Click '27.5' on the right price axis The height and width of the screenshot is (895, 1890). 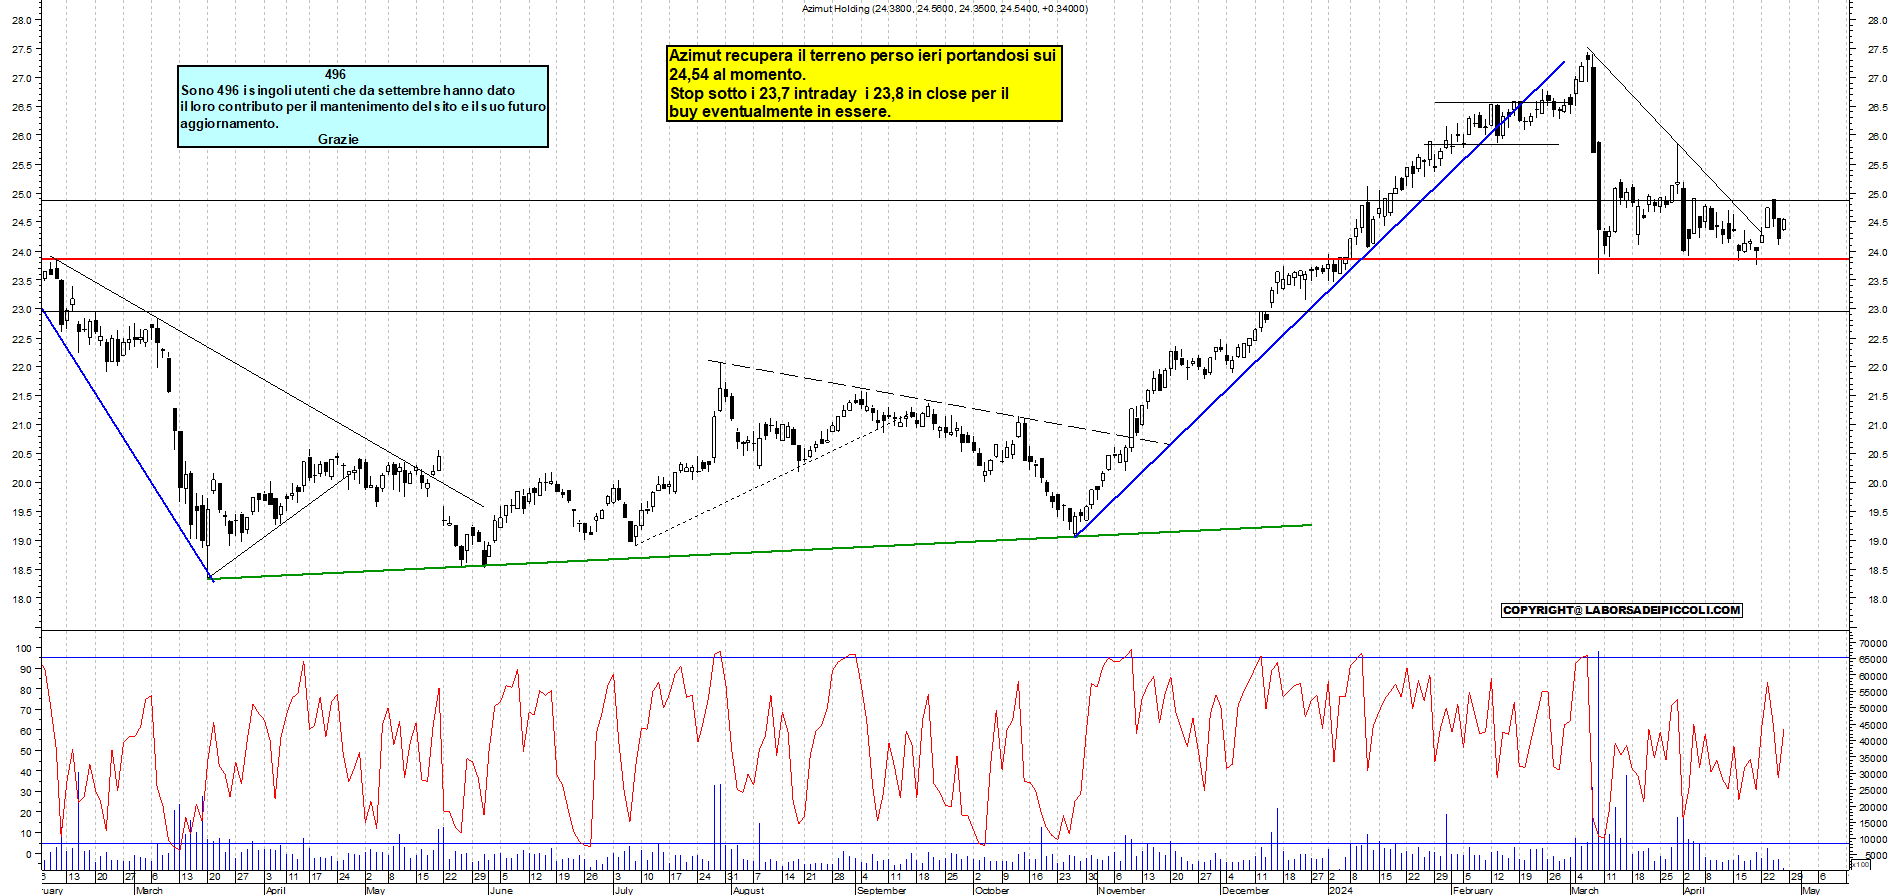click(x=1877, y=49)
